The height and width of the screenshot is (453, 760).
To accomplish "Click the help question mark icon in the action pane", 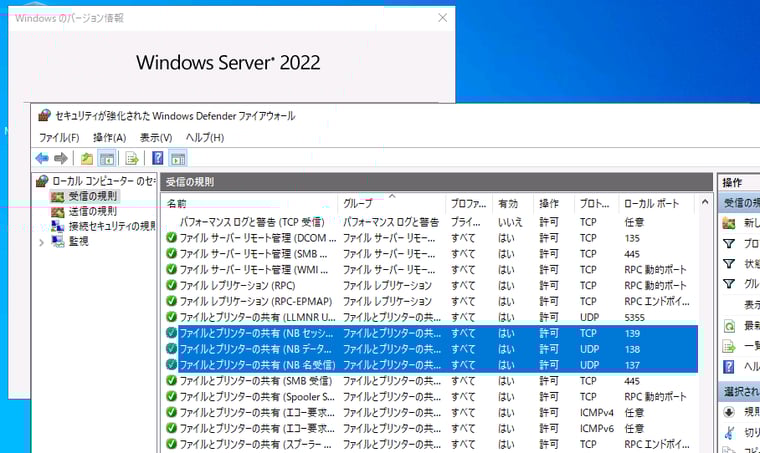I will click(x=728, y=366).
